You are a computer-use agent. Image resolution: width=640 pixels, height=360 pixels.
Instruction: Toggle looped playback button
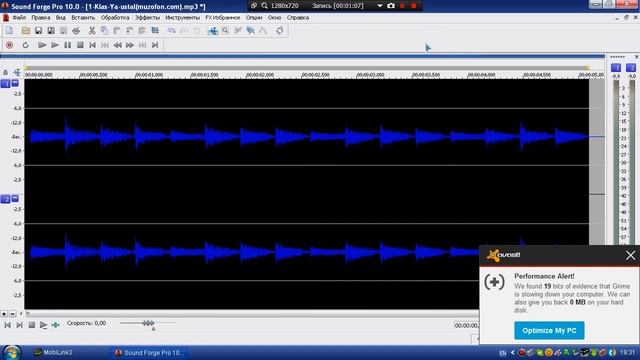25,45
